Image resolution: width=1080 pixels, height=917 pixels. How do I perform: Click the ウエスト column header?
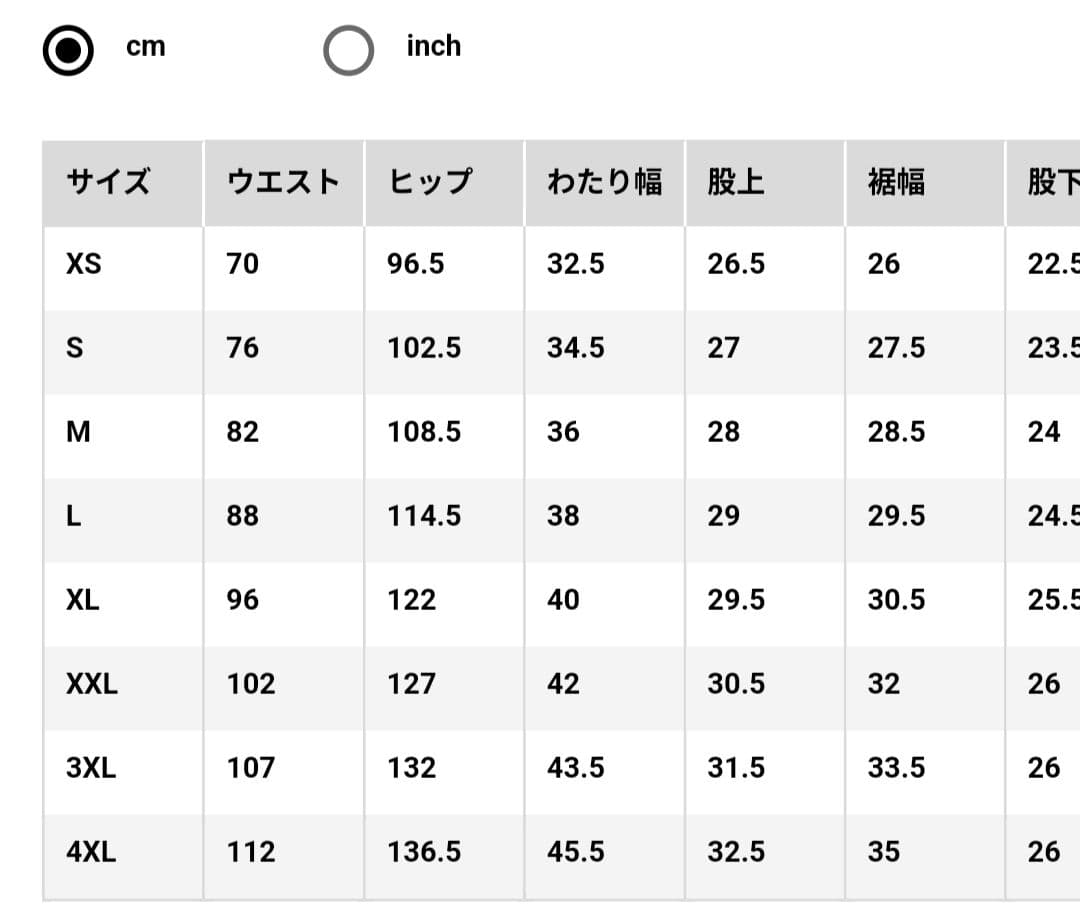[283, 183]
